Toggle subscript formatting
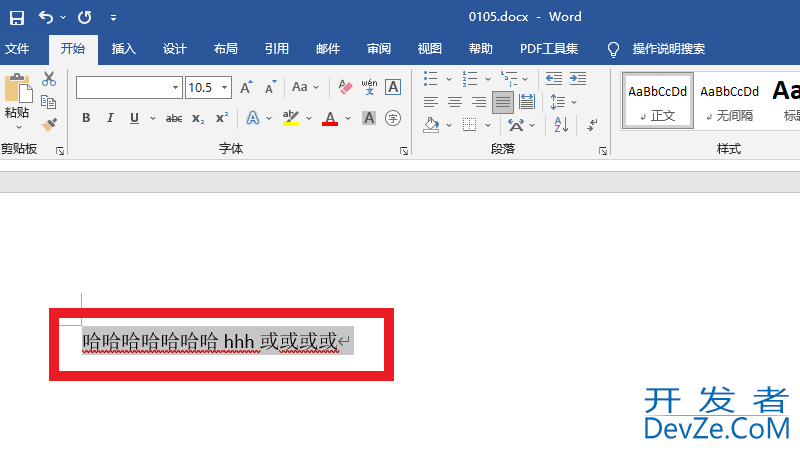Screen dimensions: 800x450 tap(198, 118)
